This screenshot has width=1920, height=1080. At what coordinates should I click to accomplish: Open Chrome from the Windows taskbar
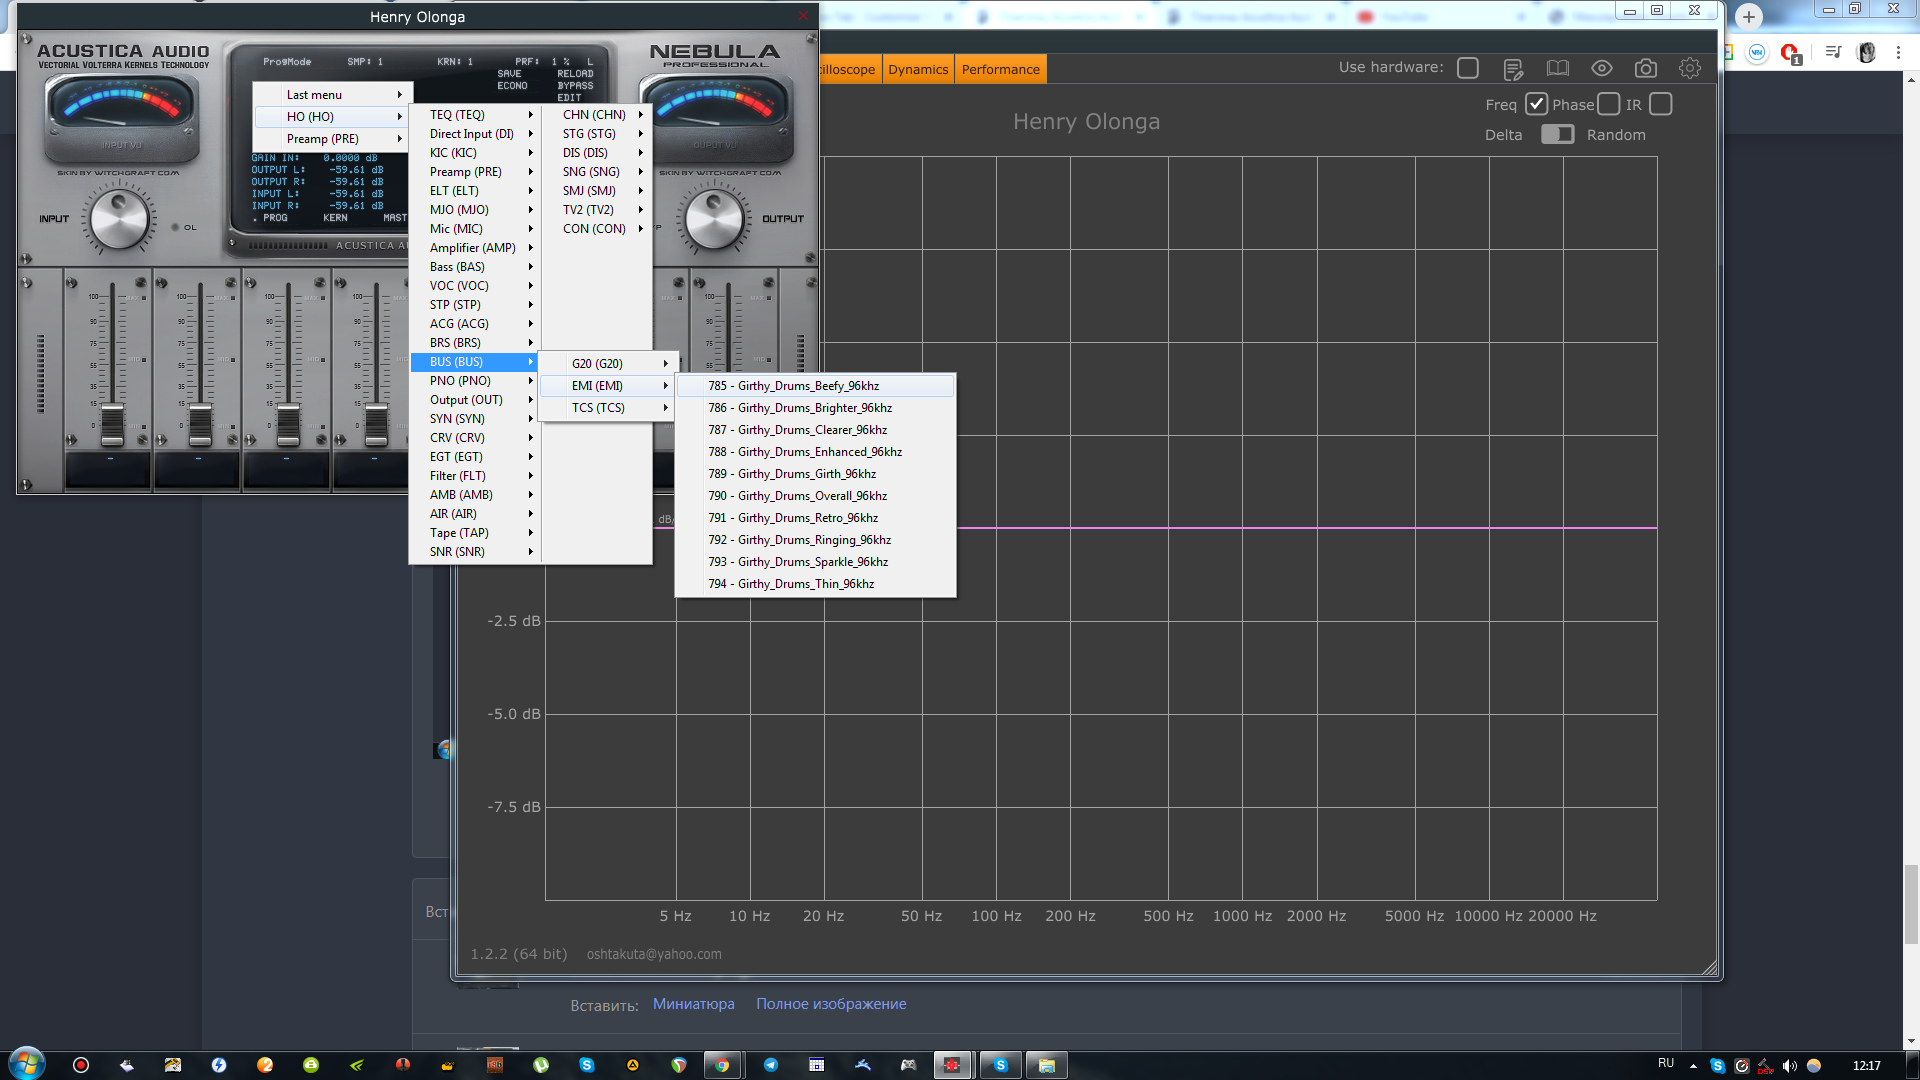coord(722,1065)
